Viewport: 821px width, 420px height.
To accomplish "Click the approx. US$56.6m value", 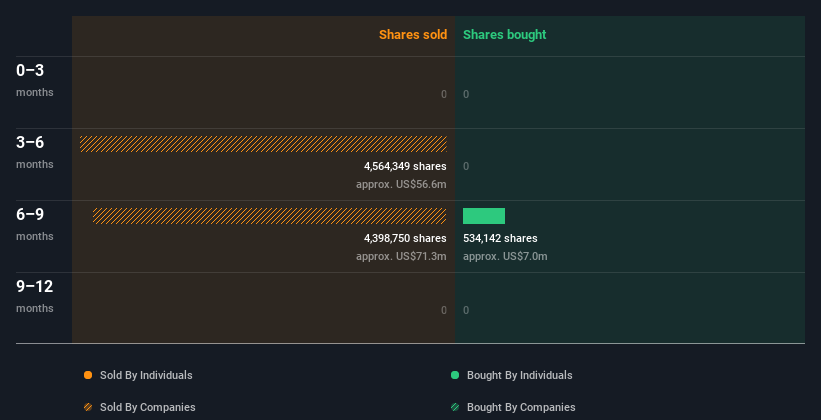I will 401,184.
